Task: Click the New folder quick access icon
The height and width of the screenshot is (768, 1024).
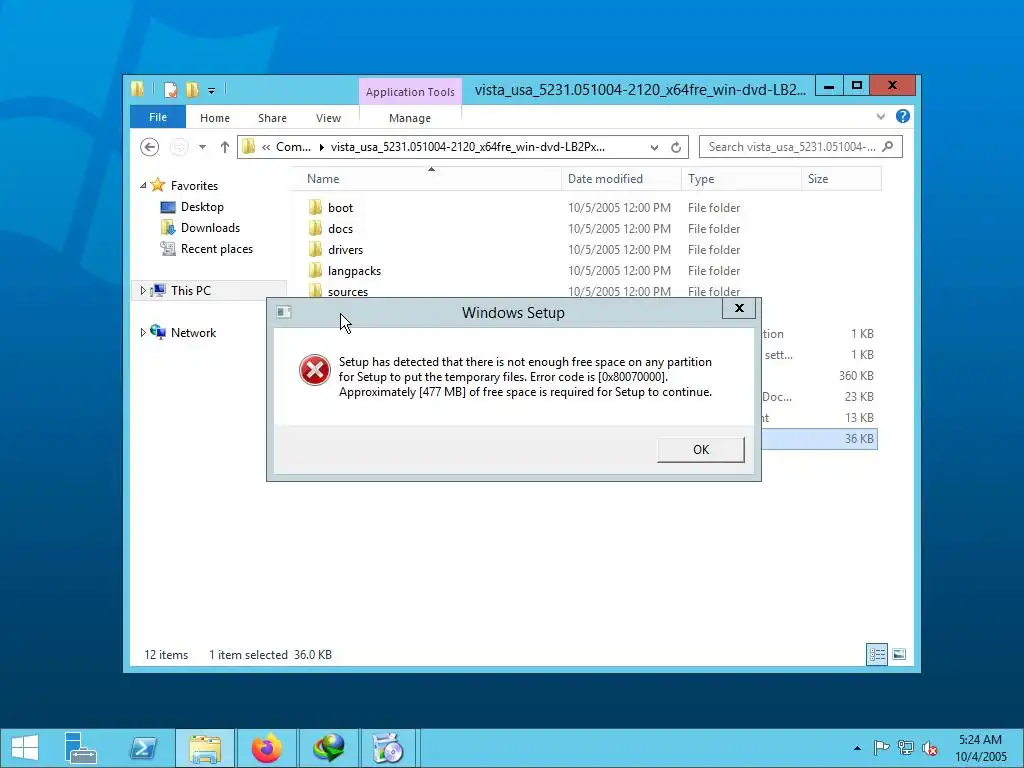Action: [x=192, y=90]
